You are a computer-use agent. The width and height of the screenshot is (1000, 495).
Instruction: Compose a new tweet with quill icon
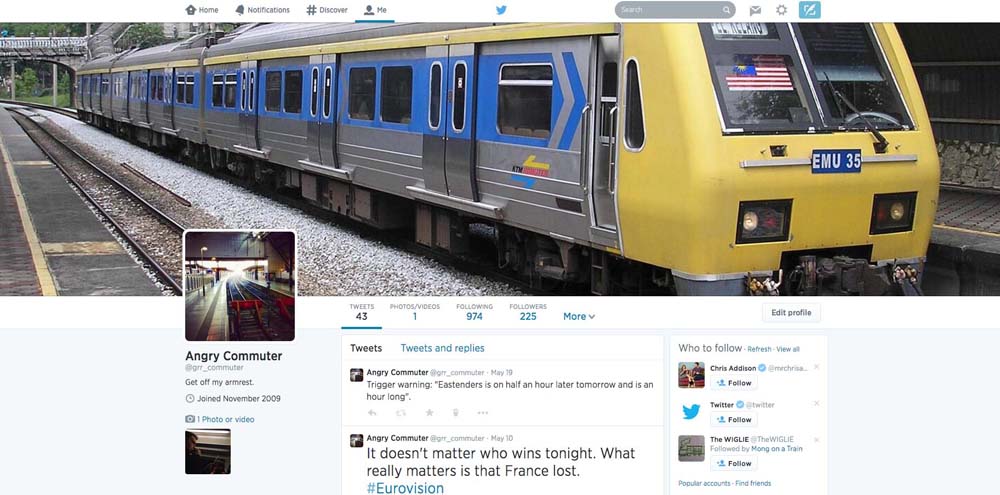(x=809, y=10)
